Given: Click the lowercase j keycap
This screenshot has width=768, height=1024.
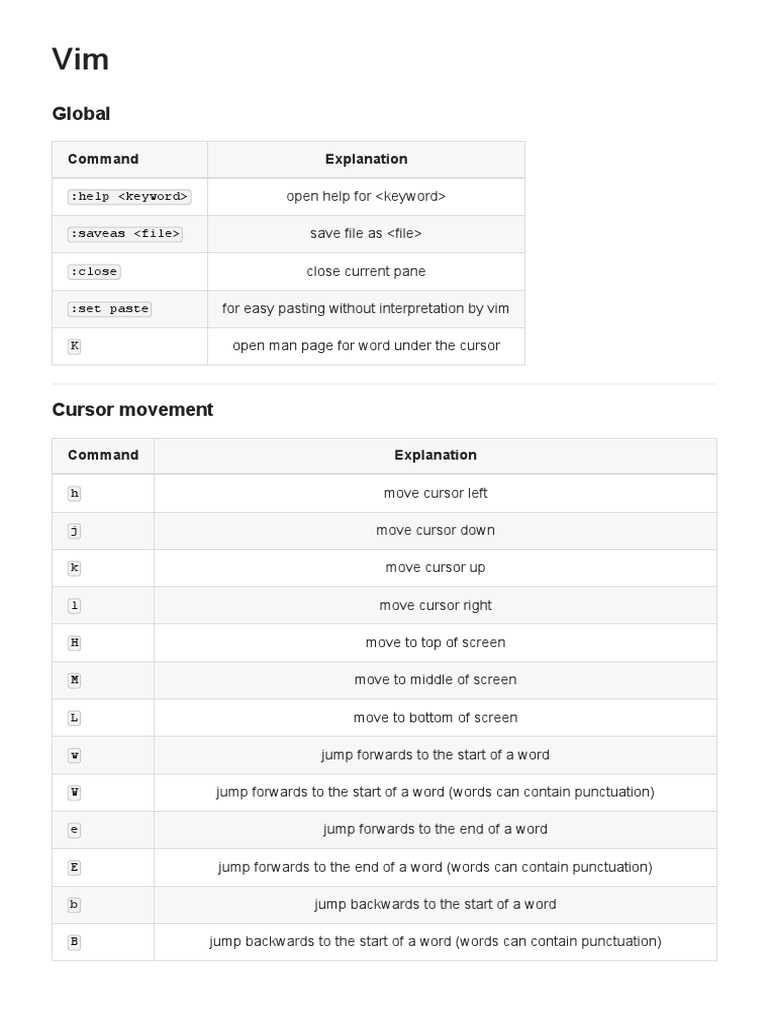Looking at the screenshot, I should pyautogui.click(x=74, y=531).
